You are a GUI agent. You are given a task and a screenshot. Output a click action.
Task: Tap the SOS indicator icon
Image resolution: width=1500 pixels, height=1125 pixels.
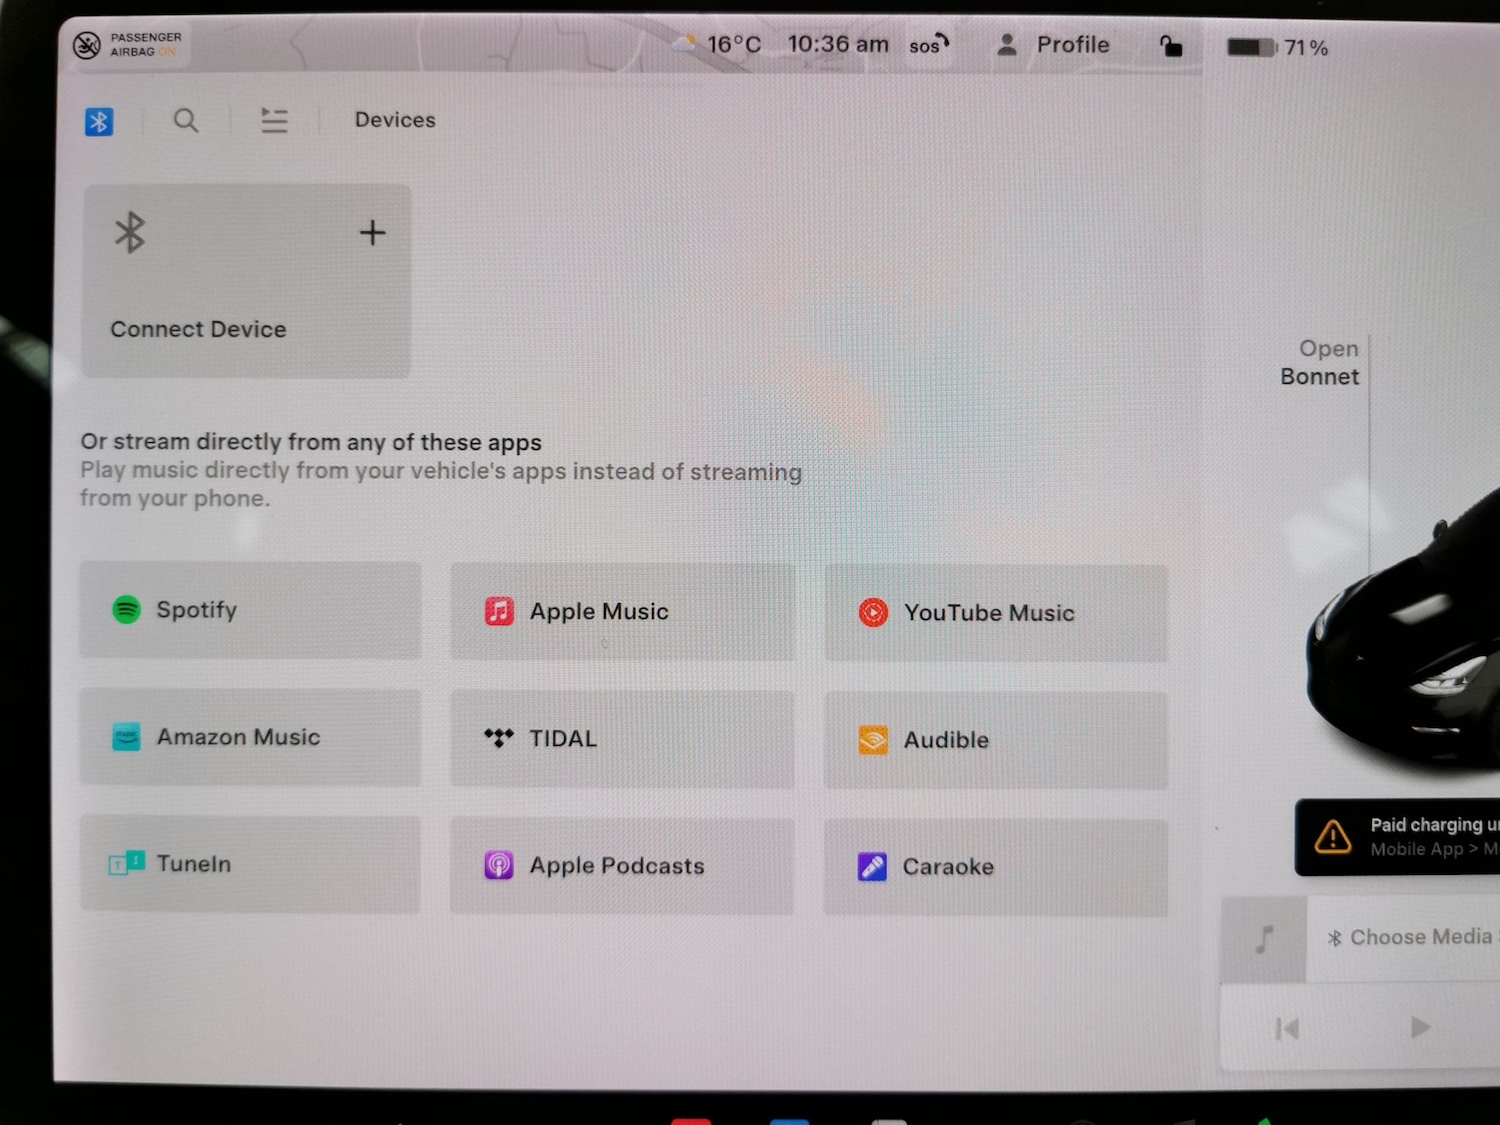[928, 45]
